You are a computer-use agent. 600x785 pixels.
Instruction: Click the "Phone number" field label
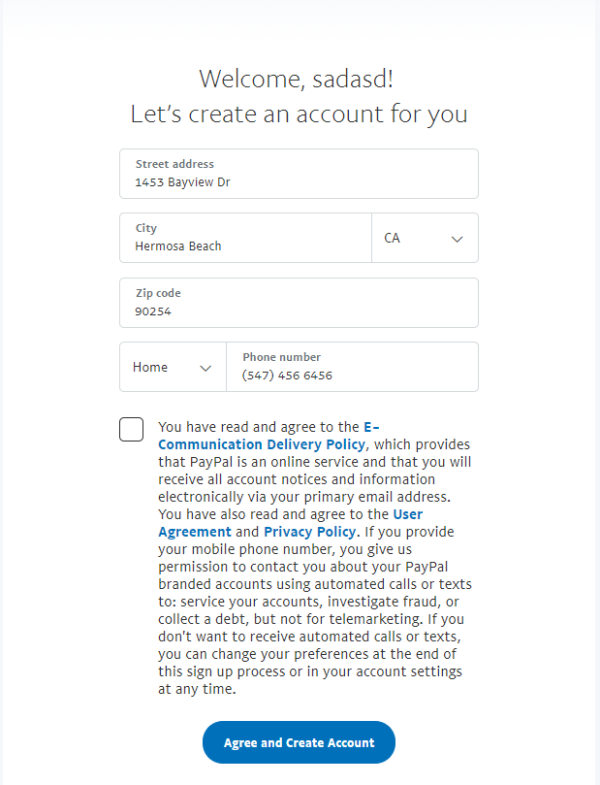281,357
